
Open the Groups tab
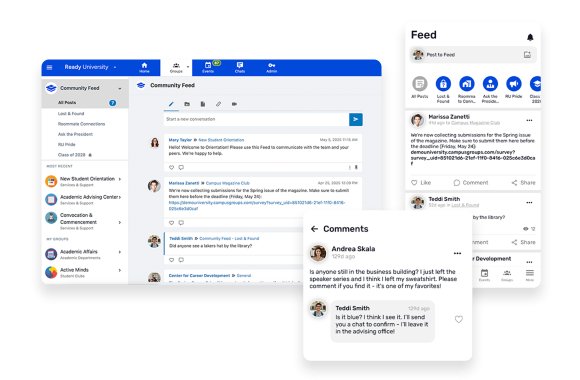[176, 68]
